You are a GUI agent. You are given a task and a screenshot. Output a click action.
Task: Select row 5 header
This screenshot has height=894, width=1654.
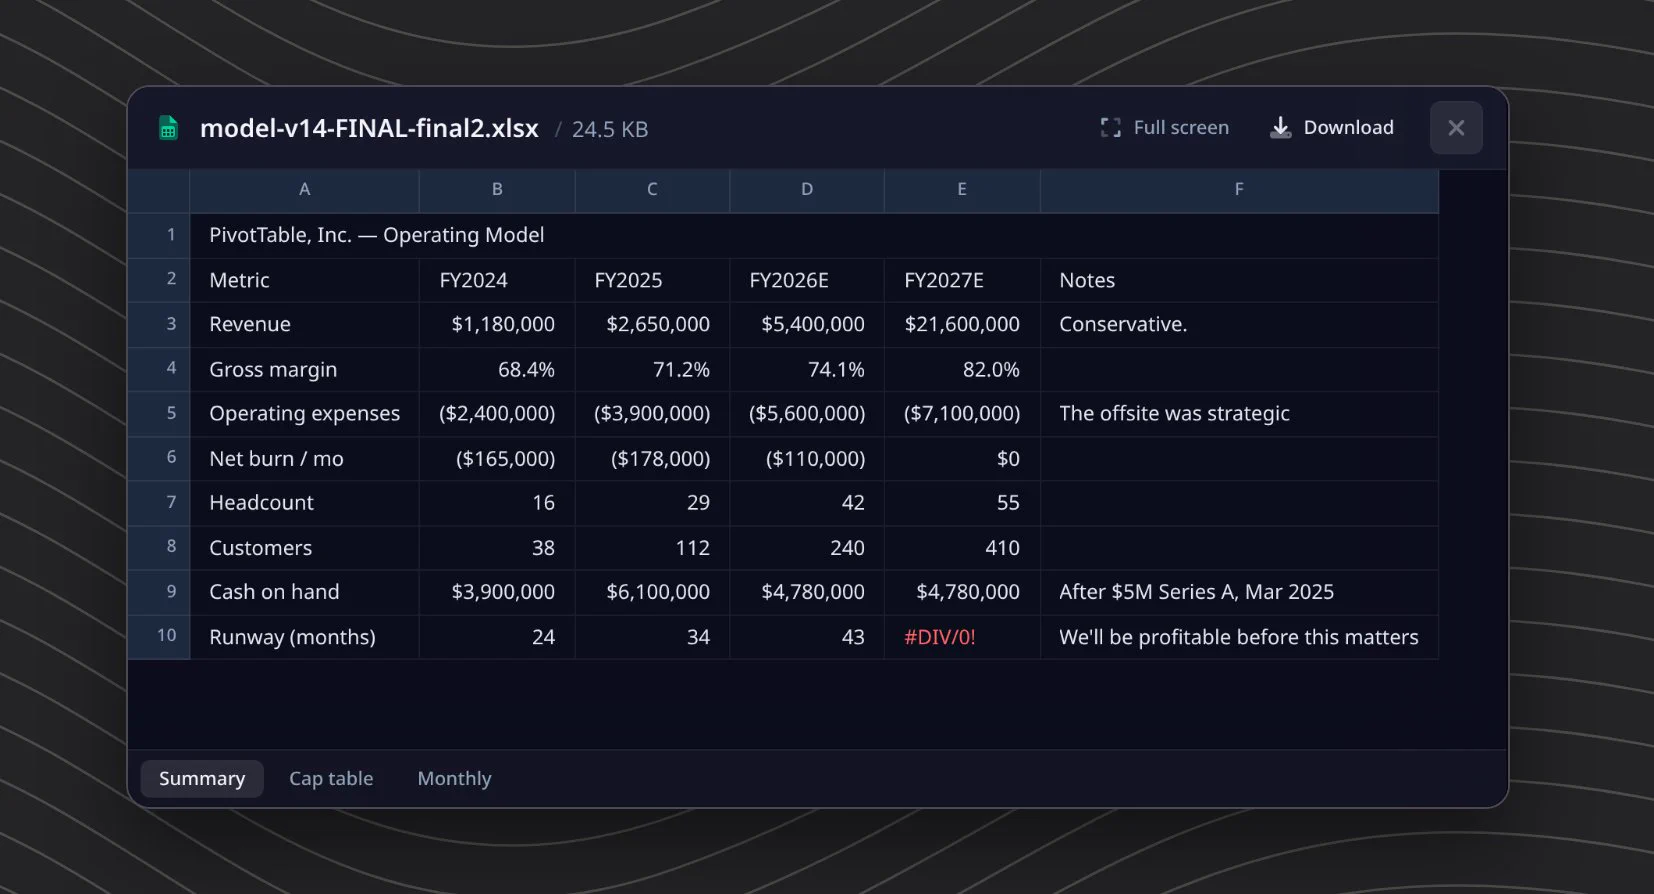pyautogui.click(x=159, y=413)
